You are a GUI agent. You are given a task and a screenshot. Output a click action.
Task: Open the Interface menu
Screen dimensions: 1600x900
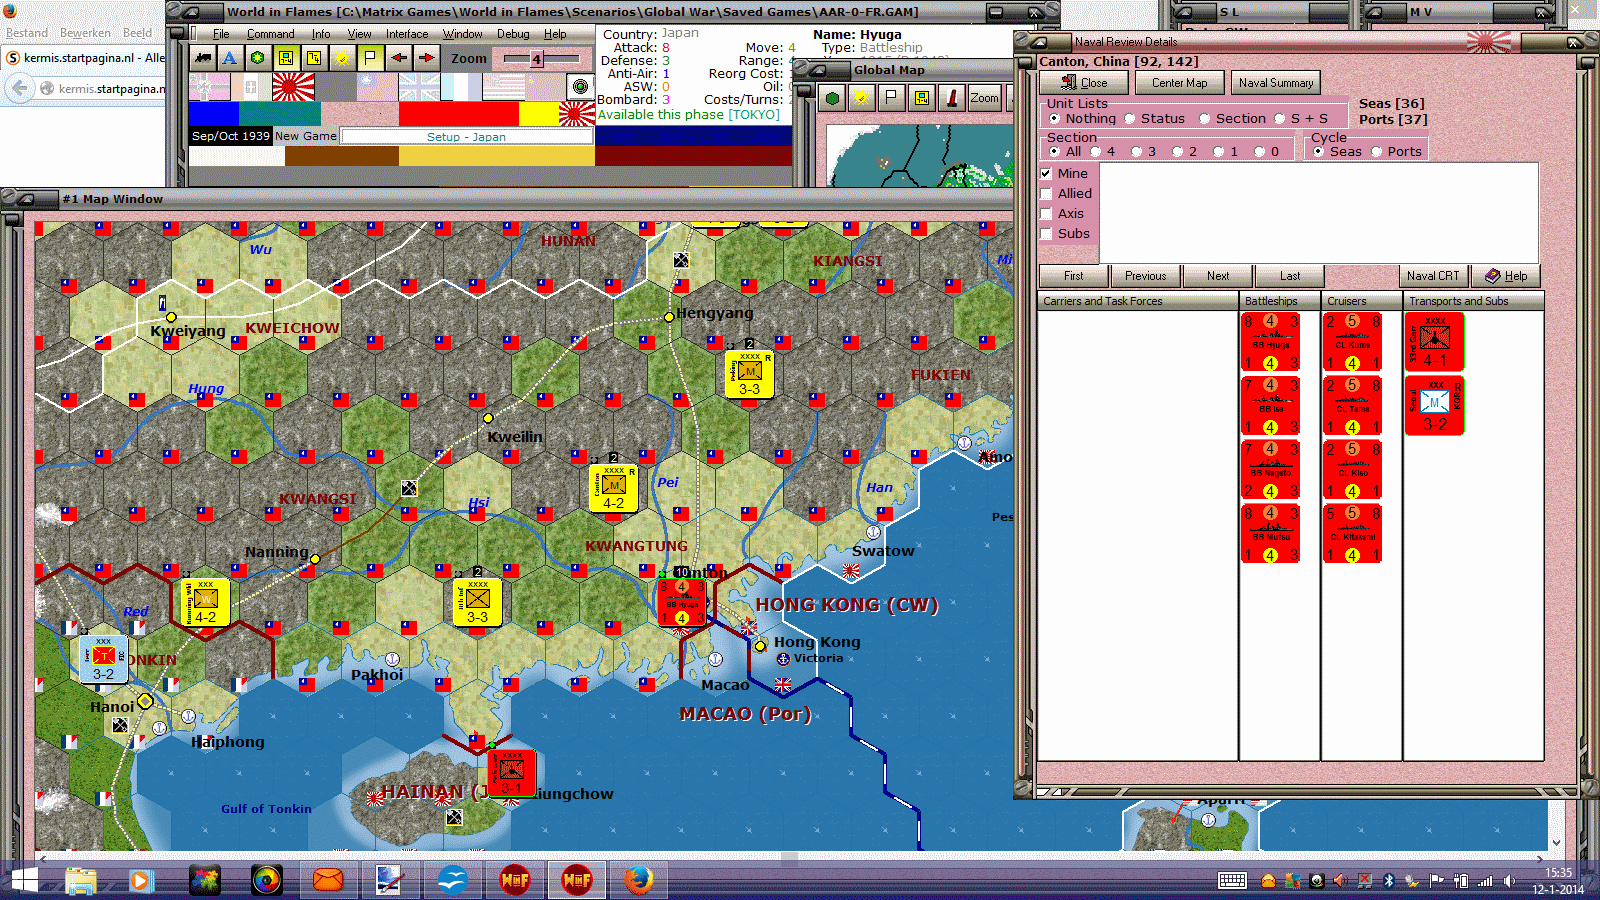[x=407, y=34]
